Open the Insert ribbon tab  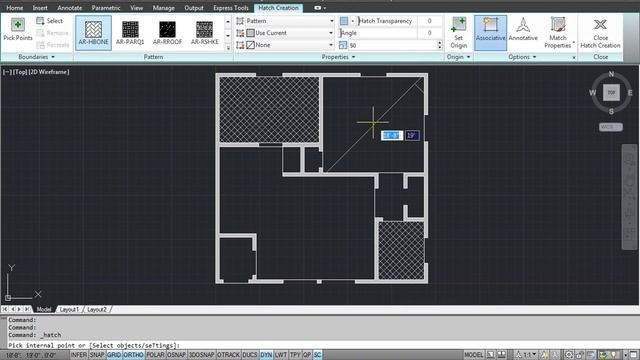pyautogui.click(x=40, y=8)
